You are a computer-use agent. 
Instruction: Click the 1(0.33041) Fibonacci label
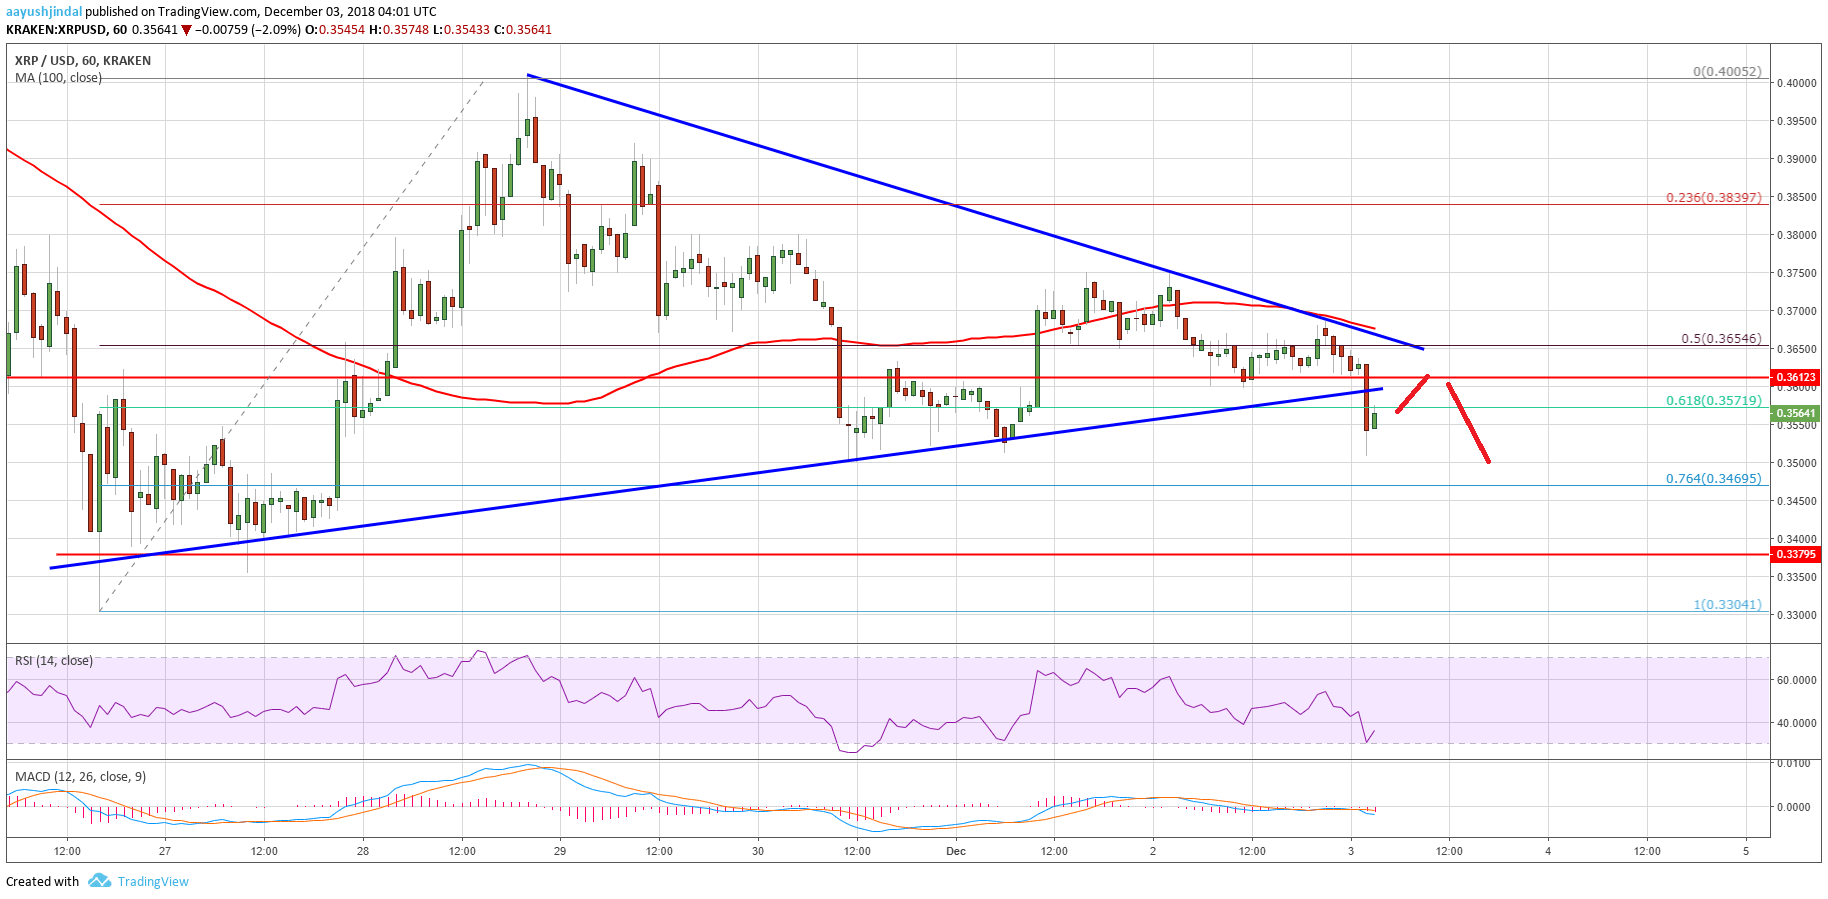pos(1727,605)
